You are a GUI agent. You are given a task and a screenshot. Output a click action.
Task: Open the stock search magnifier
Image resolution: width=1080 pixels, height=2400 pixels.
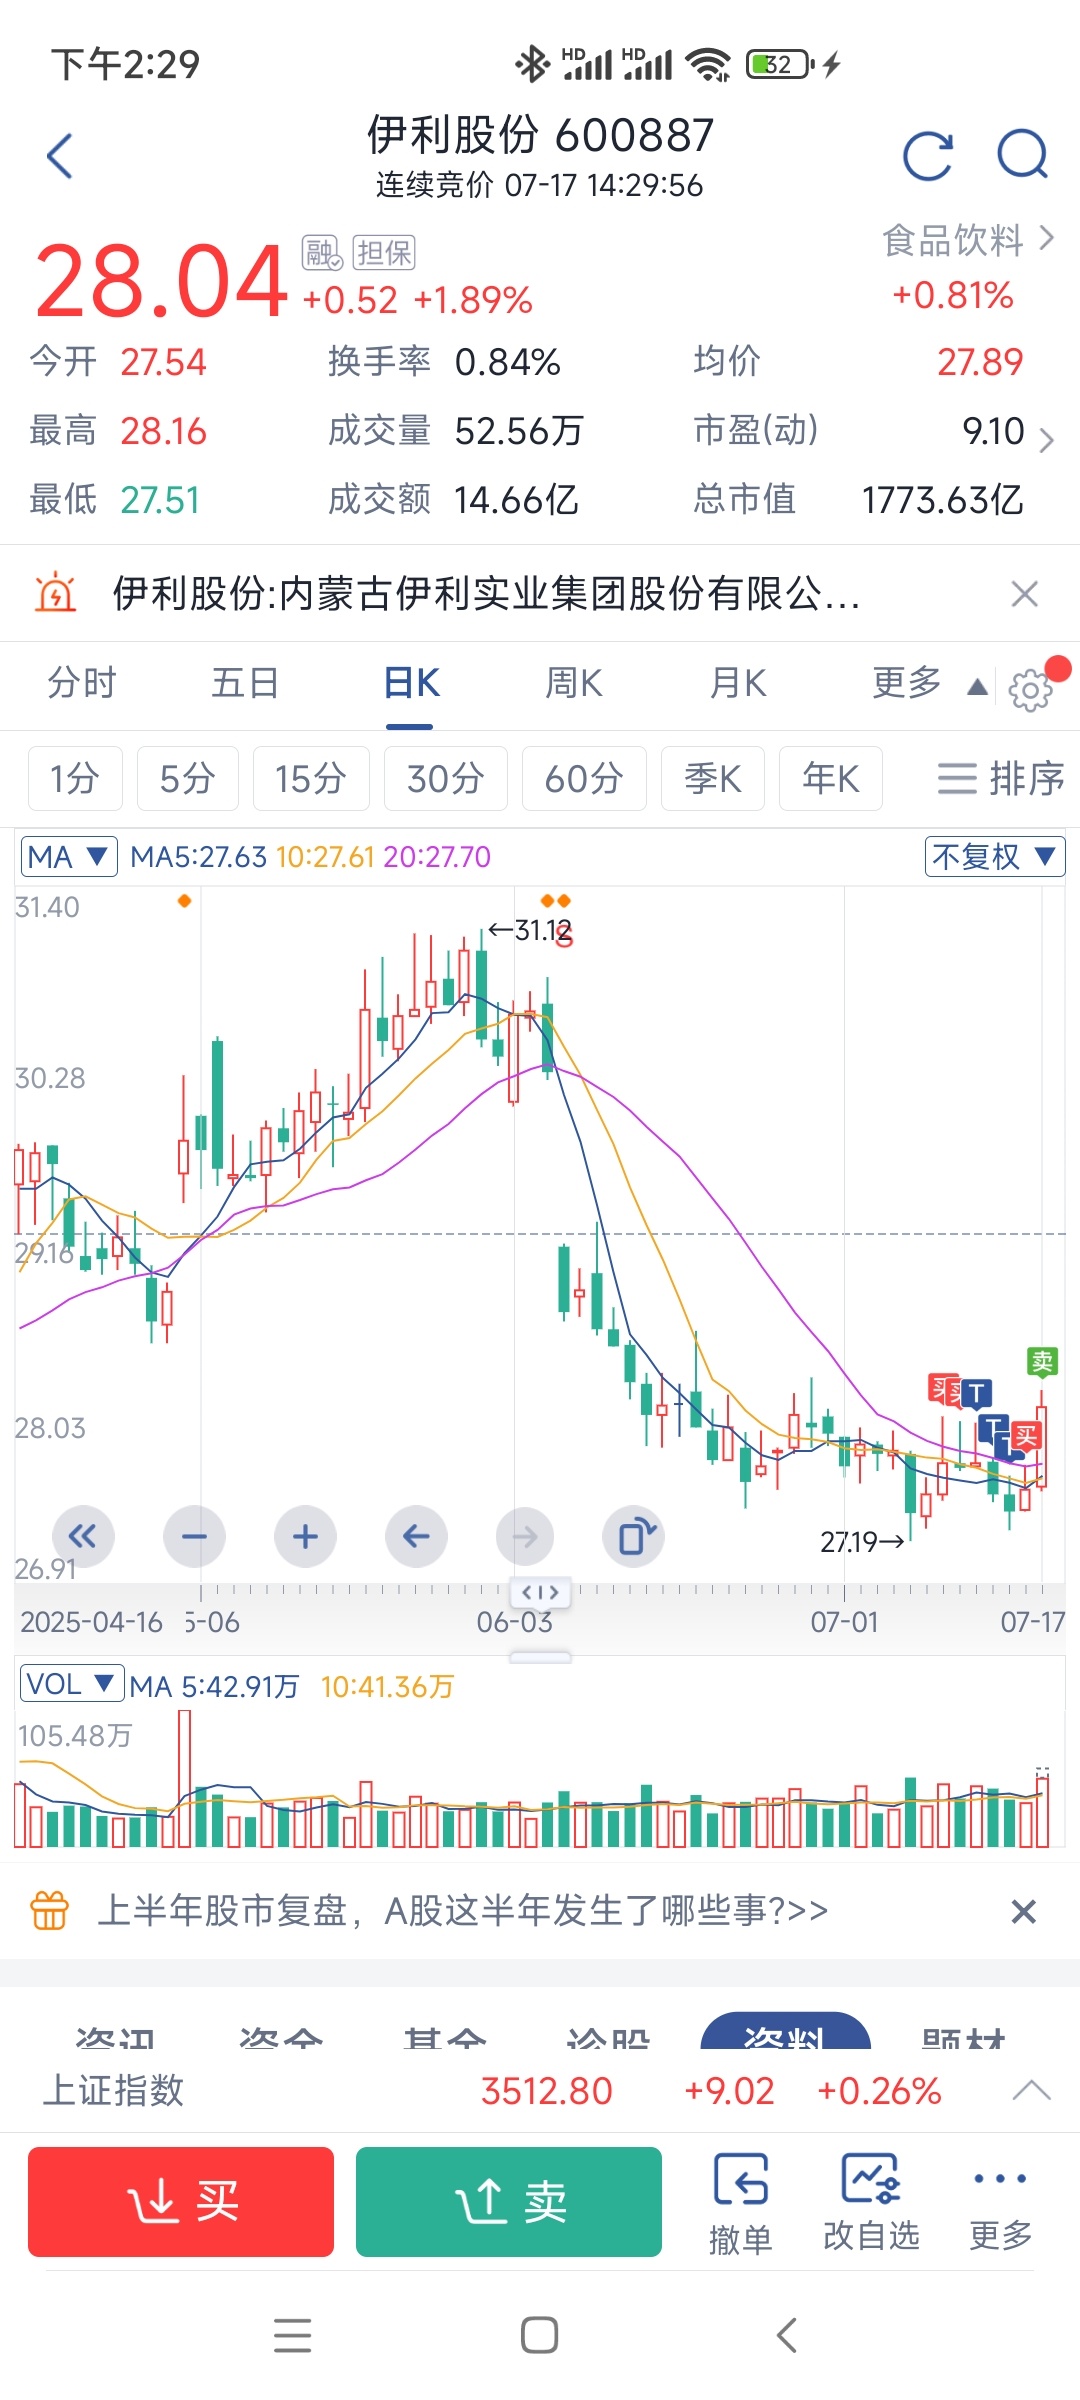click(x=1022, y=156)
